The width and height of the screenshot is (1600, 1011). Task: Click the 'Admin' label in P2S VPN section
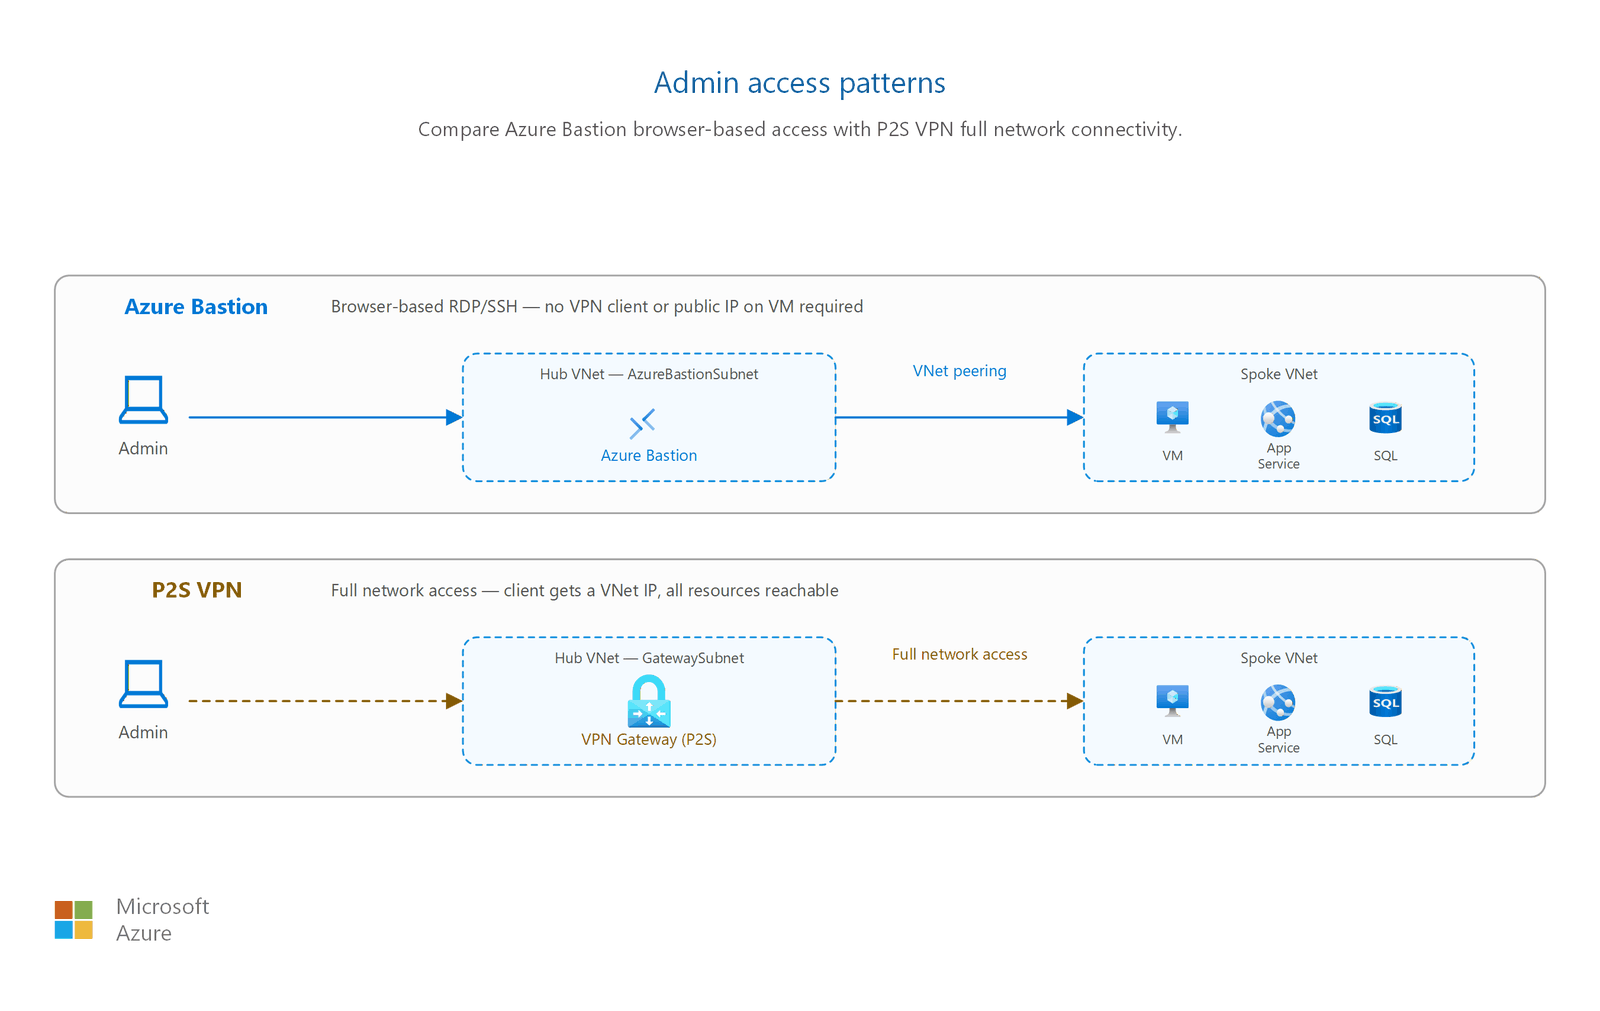(x=143, y=733)
